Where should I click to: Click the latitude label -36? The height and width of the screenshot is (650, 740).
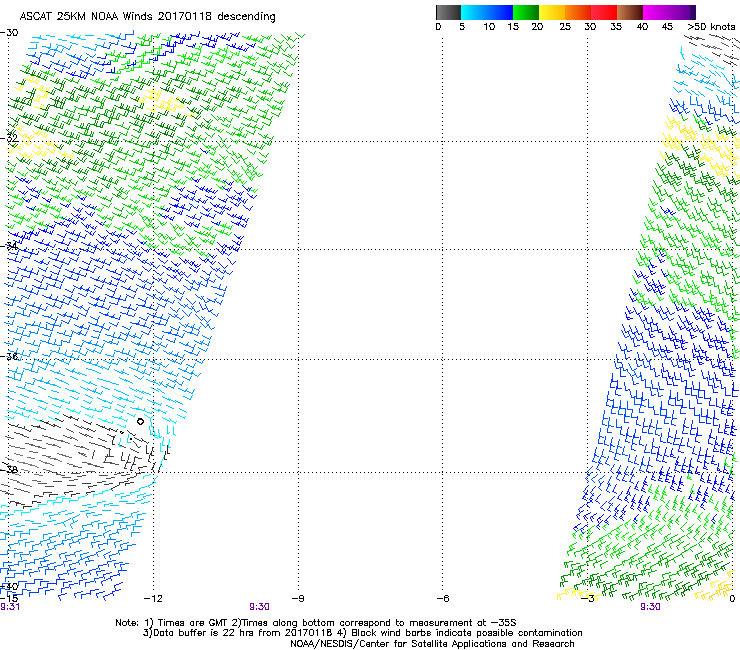tap(9, 356)
